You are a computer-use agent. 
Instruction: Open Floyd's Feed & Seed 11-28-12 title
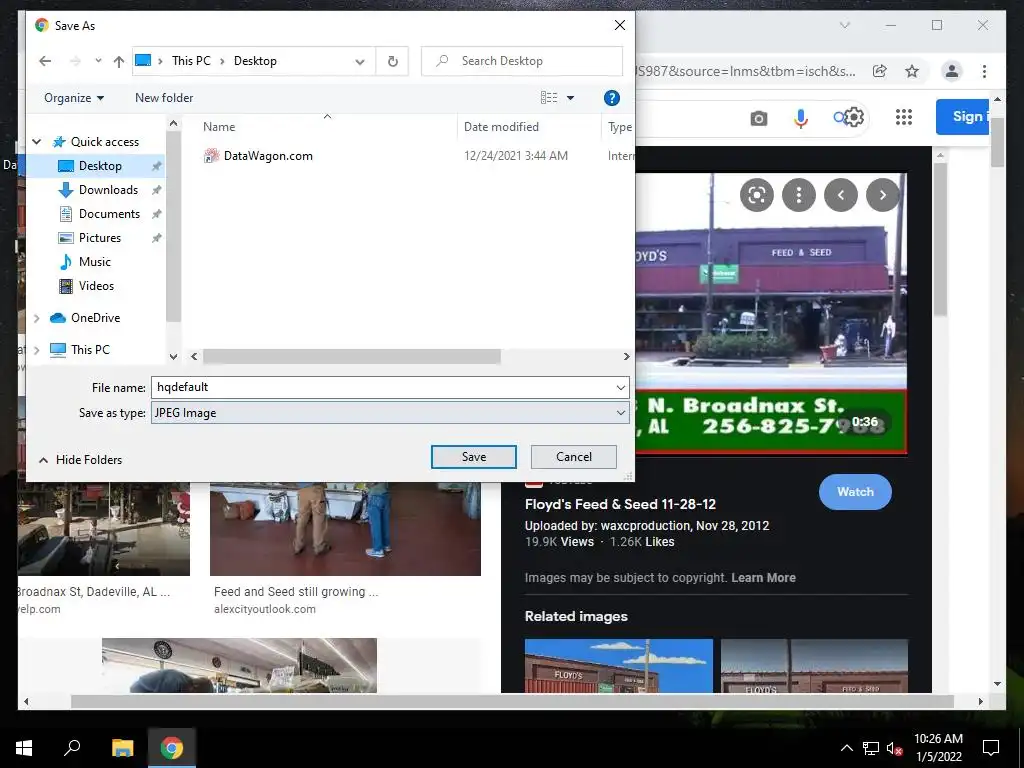[620, 504]
